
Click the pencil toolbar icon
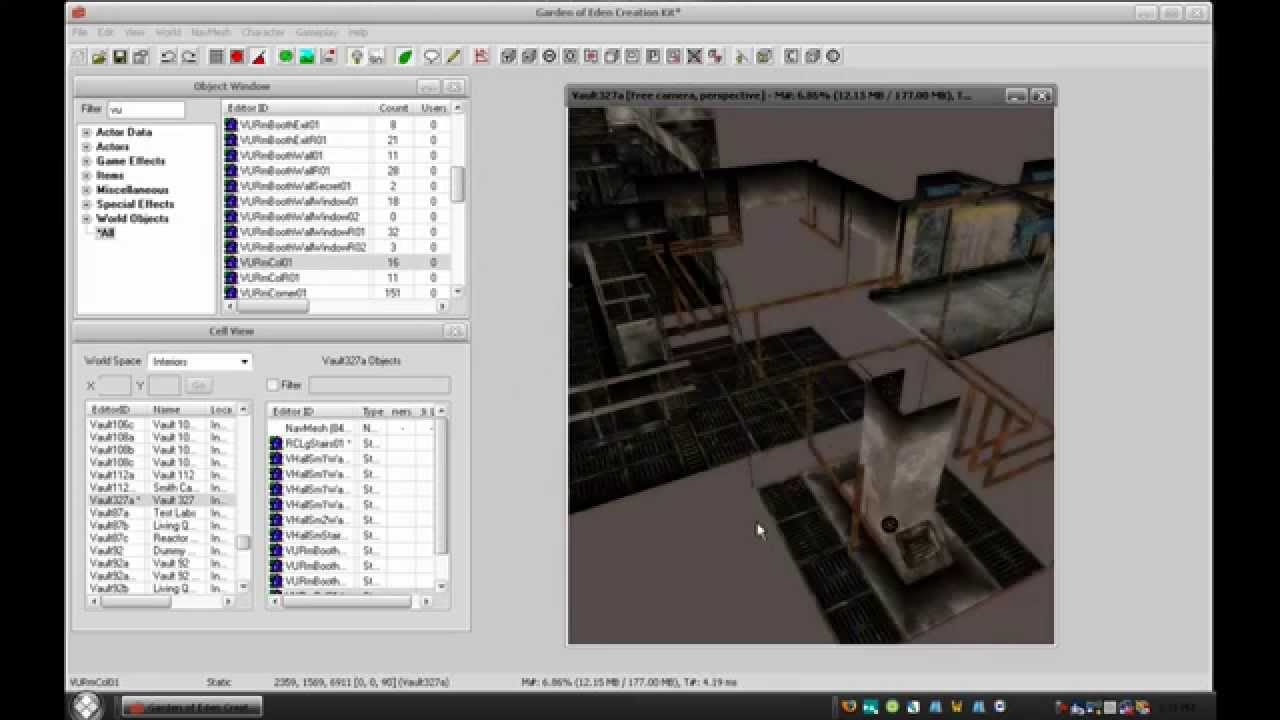pos(453,57)
